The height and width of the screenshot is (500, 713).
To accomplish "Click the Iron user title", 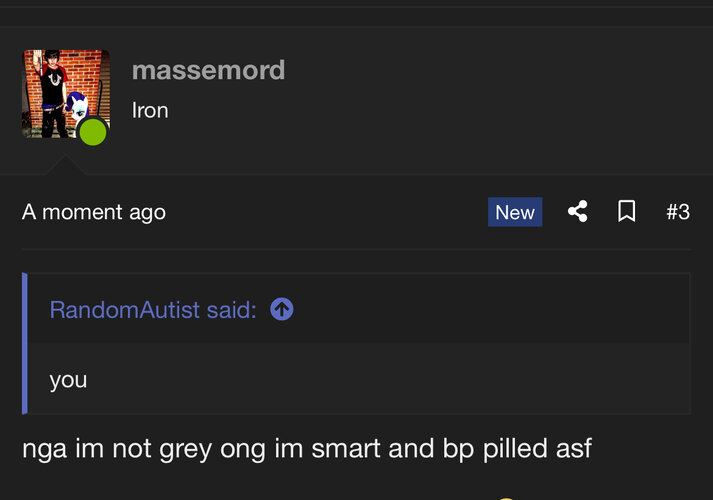I will pyautogui.click(x=150, y=110).
